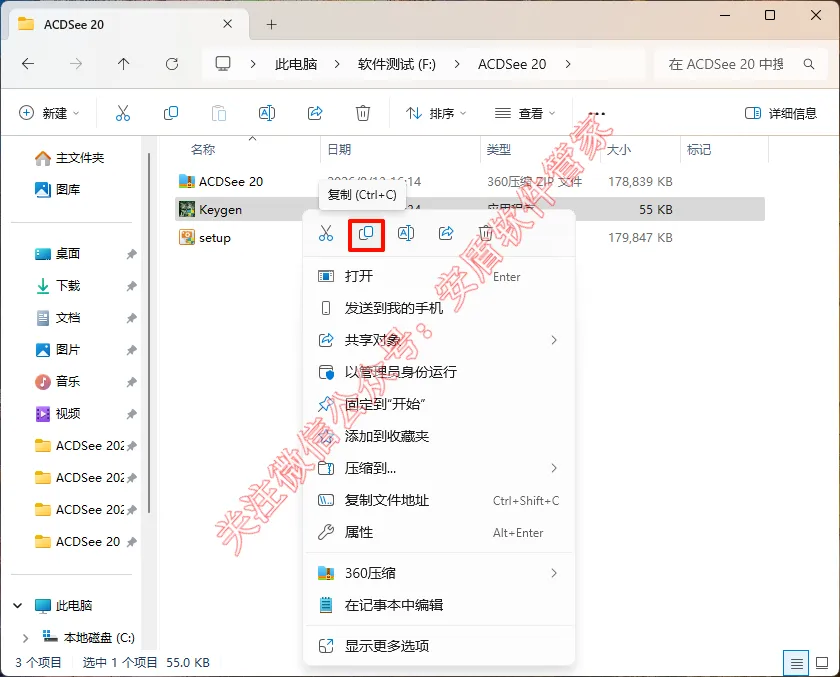Click the ACDSee 20 ZIP archive icon
Screen dimensions: 840x677
[187, 181]
